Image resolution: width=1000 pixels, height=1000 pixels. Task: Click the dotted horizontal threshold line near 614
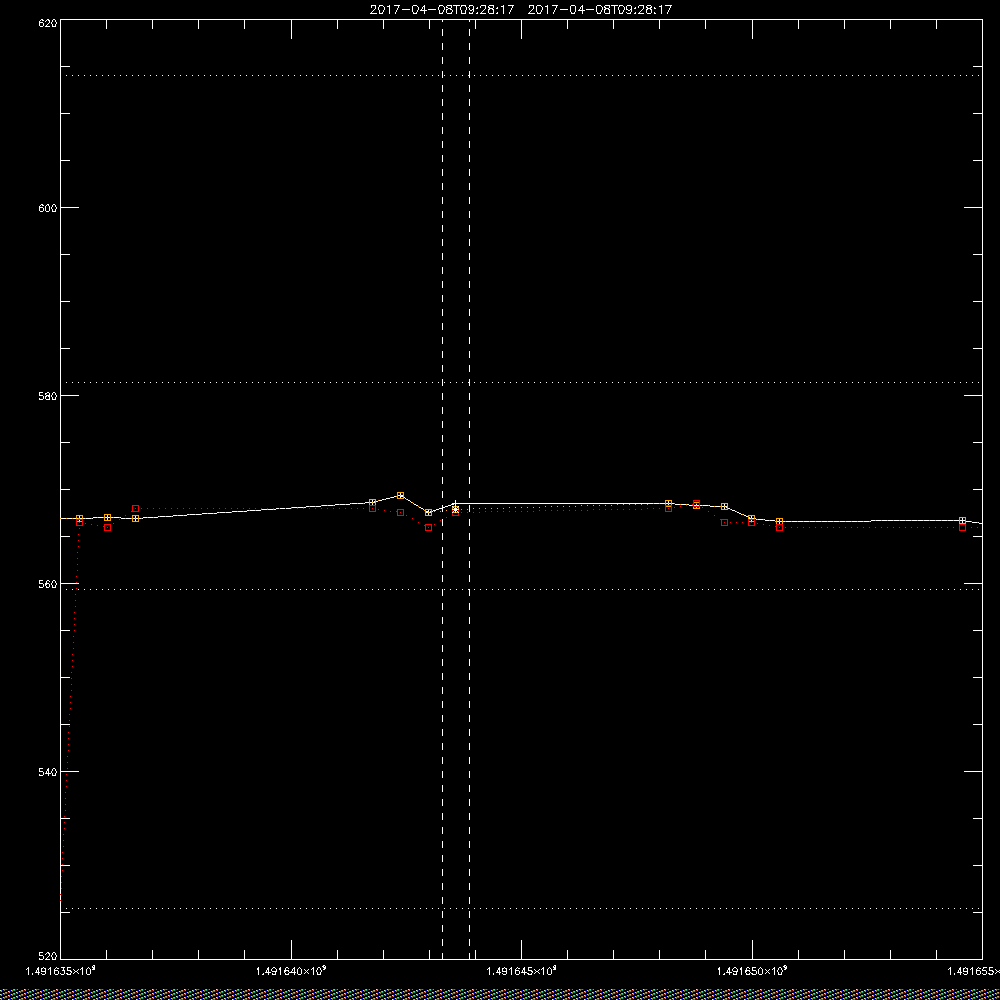[521, 75]
